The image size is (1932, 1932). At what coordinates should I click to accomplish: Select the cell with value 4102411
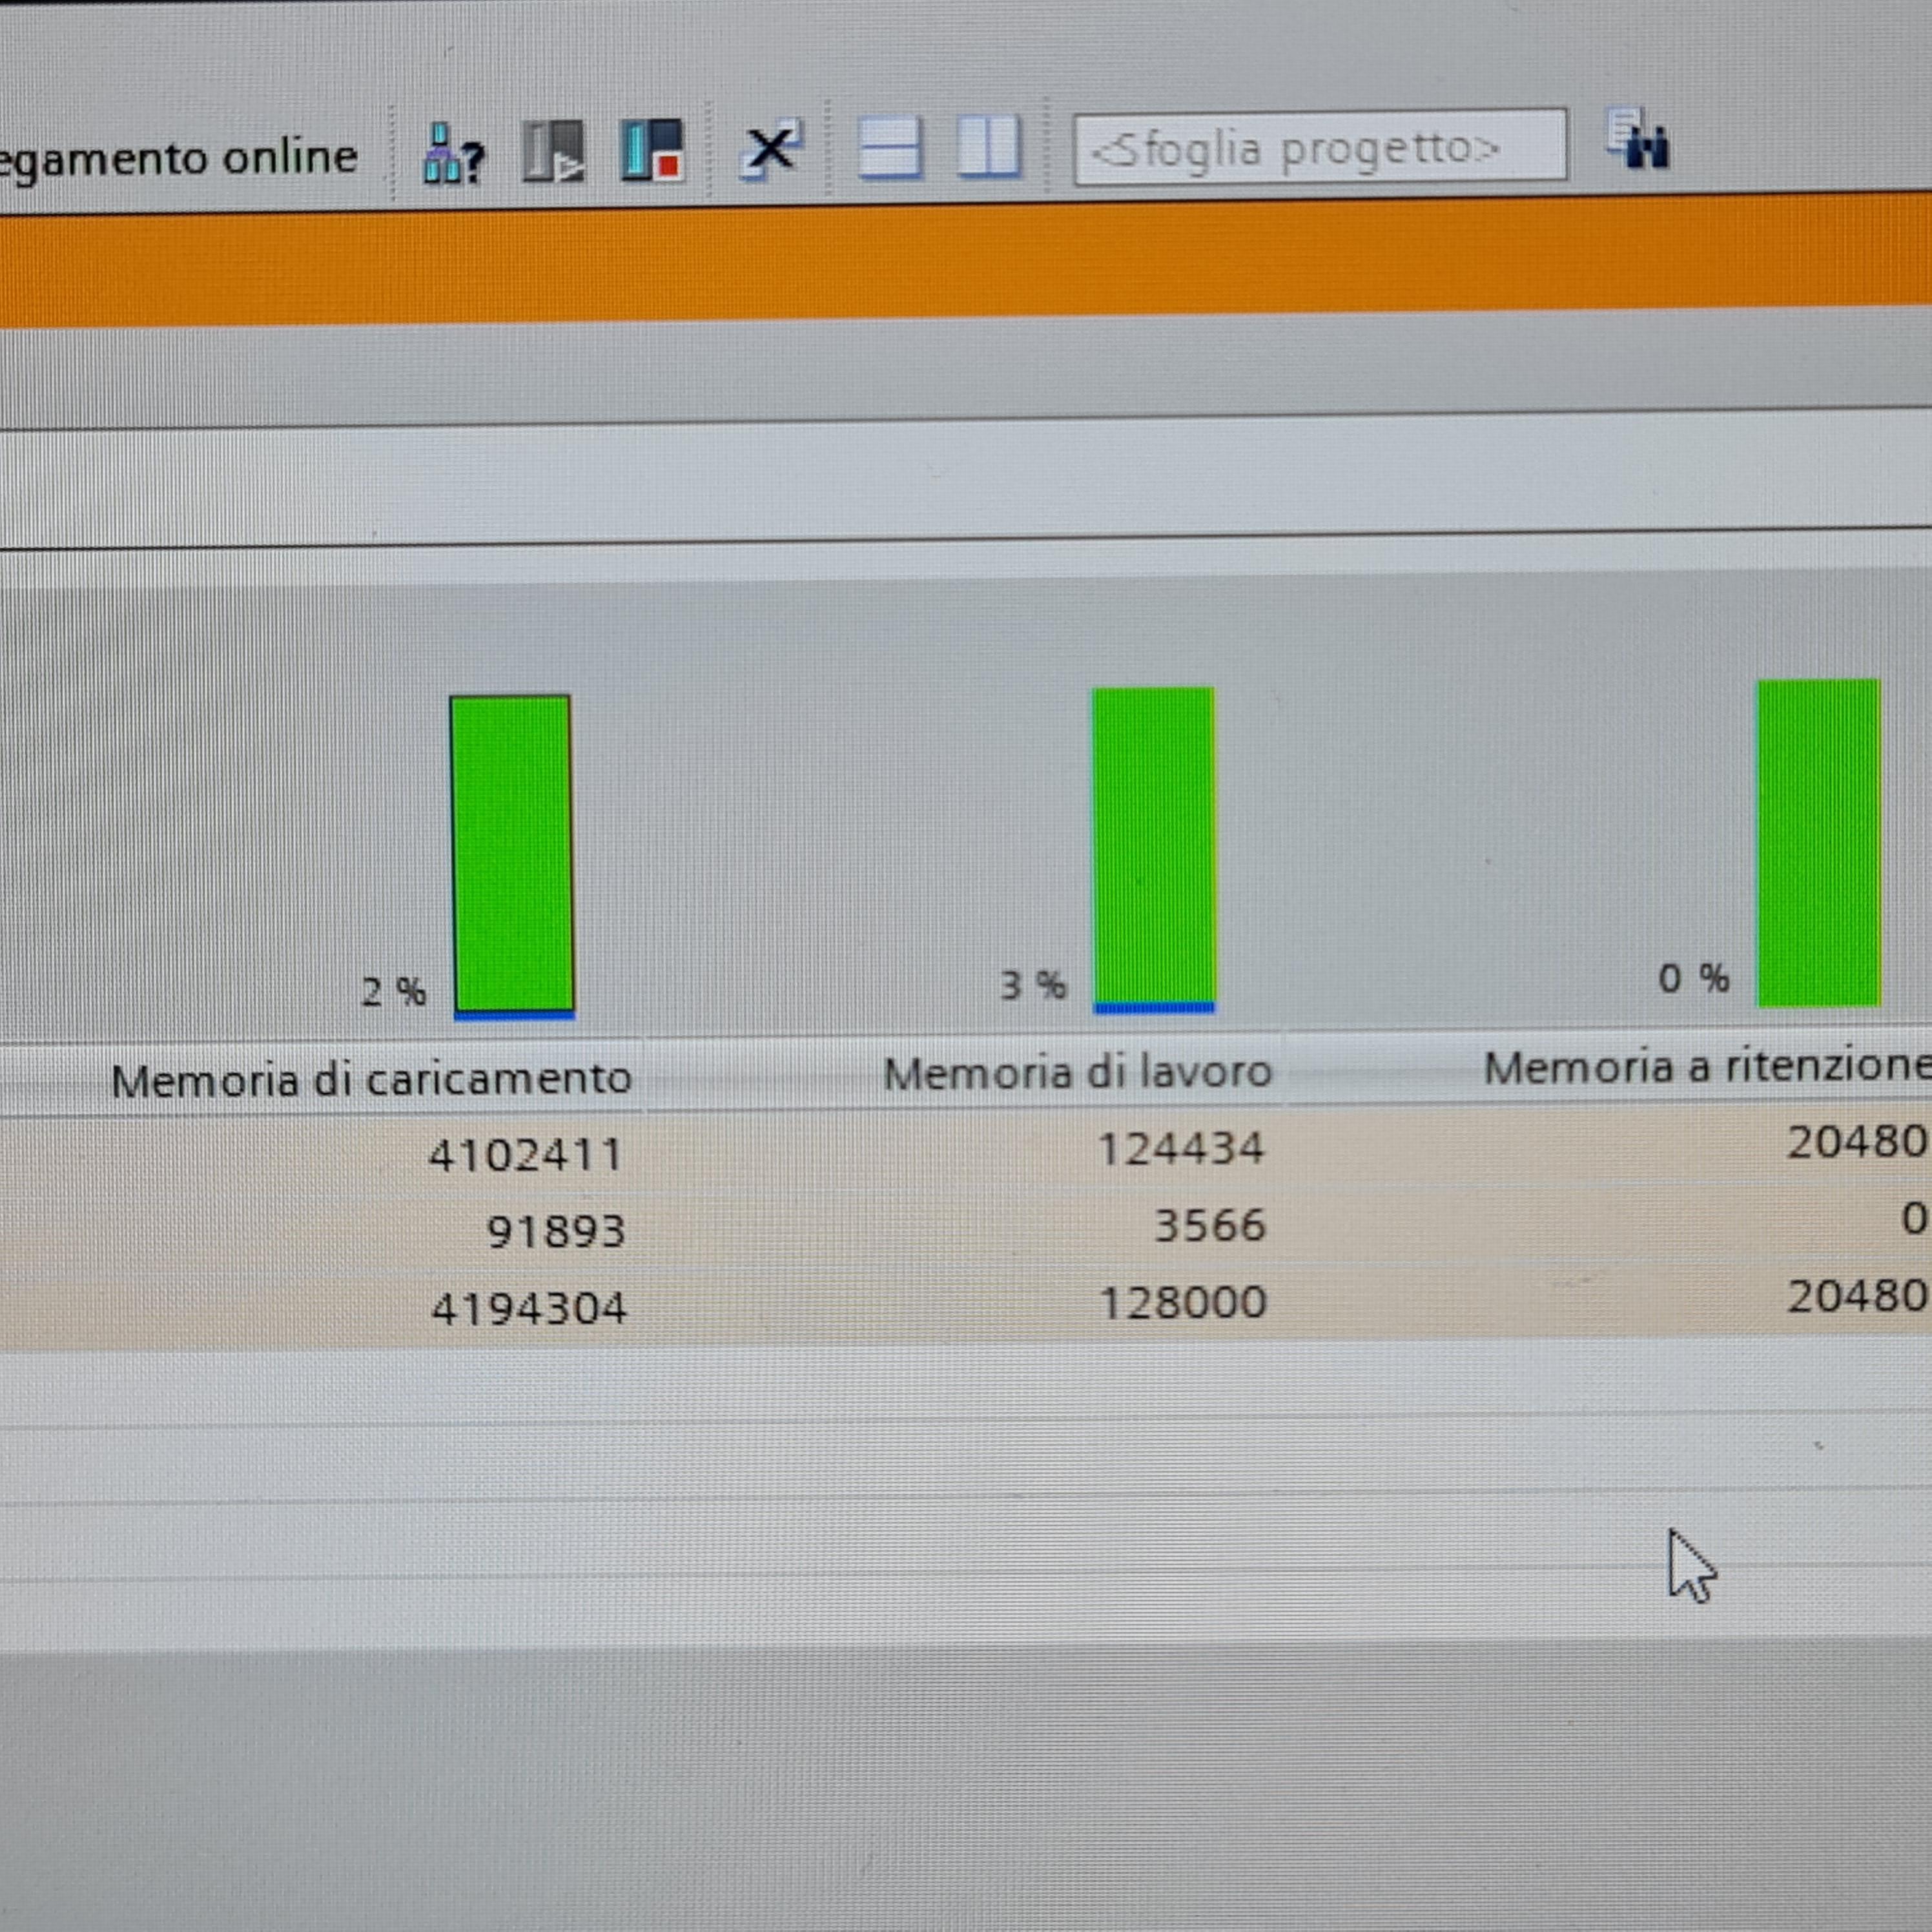point(526,1155)
